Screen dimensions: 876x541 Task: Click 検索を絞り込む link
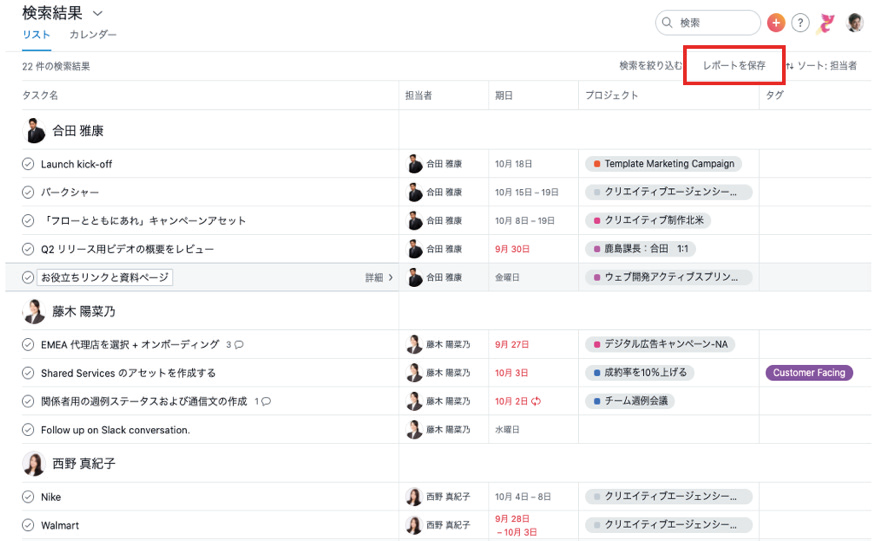(x=651, y=66)
